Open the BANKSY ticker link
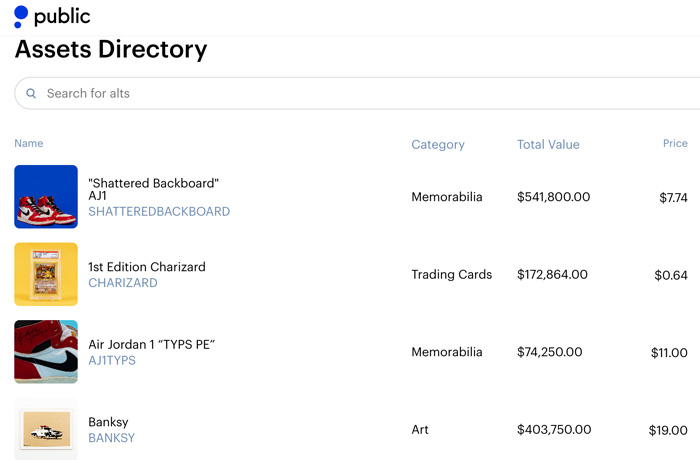 (x=112, y=438)
